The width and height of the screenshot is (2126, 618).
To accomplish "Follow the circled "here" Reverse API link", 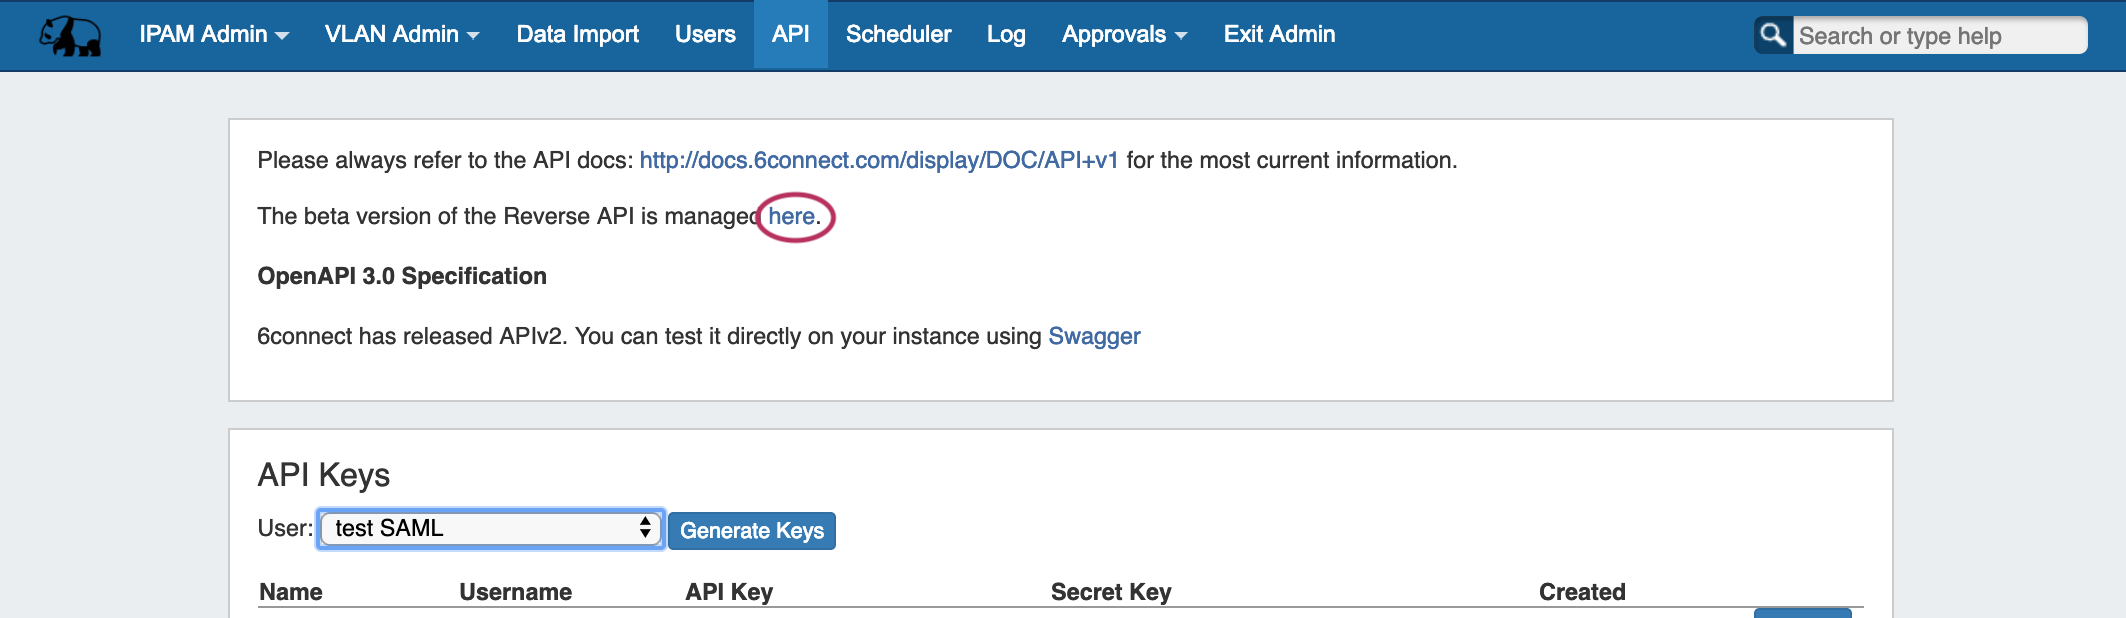I will (x=791, y=216).
